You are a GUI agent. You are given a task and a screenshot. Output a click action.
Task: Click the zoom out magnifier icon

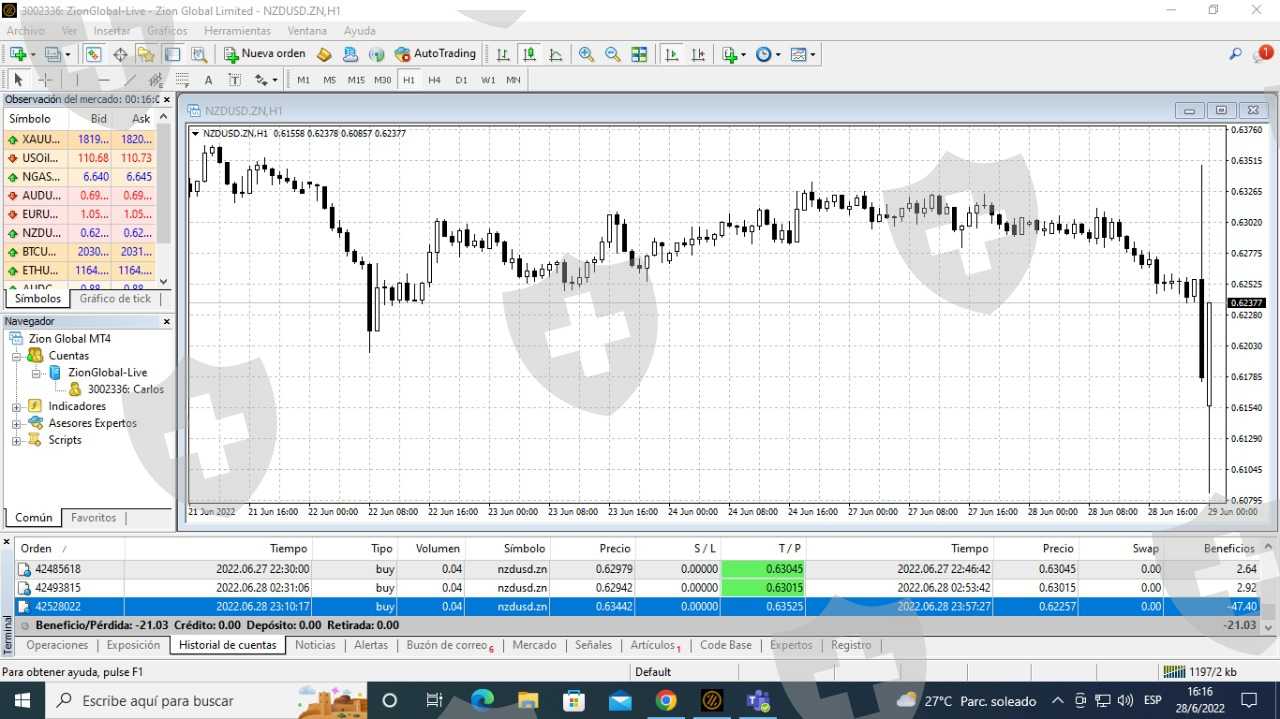pos(612,54)
